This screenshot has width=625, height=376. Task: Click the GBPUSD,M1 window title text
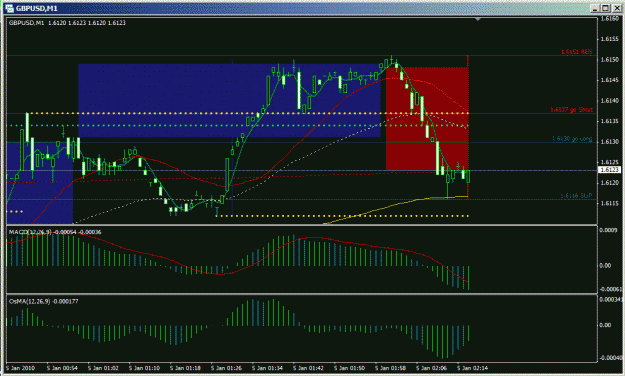coord(37,8)
